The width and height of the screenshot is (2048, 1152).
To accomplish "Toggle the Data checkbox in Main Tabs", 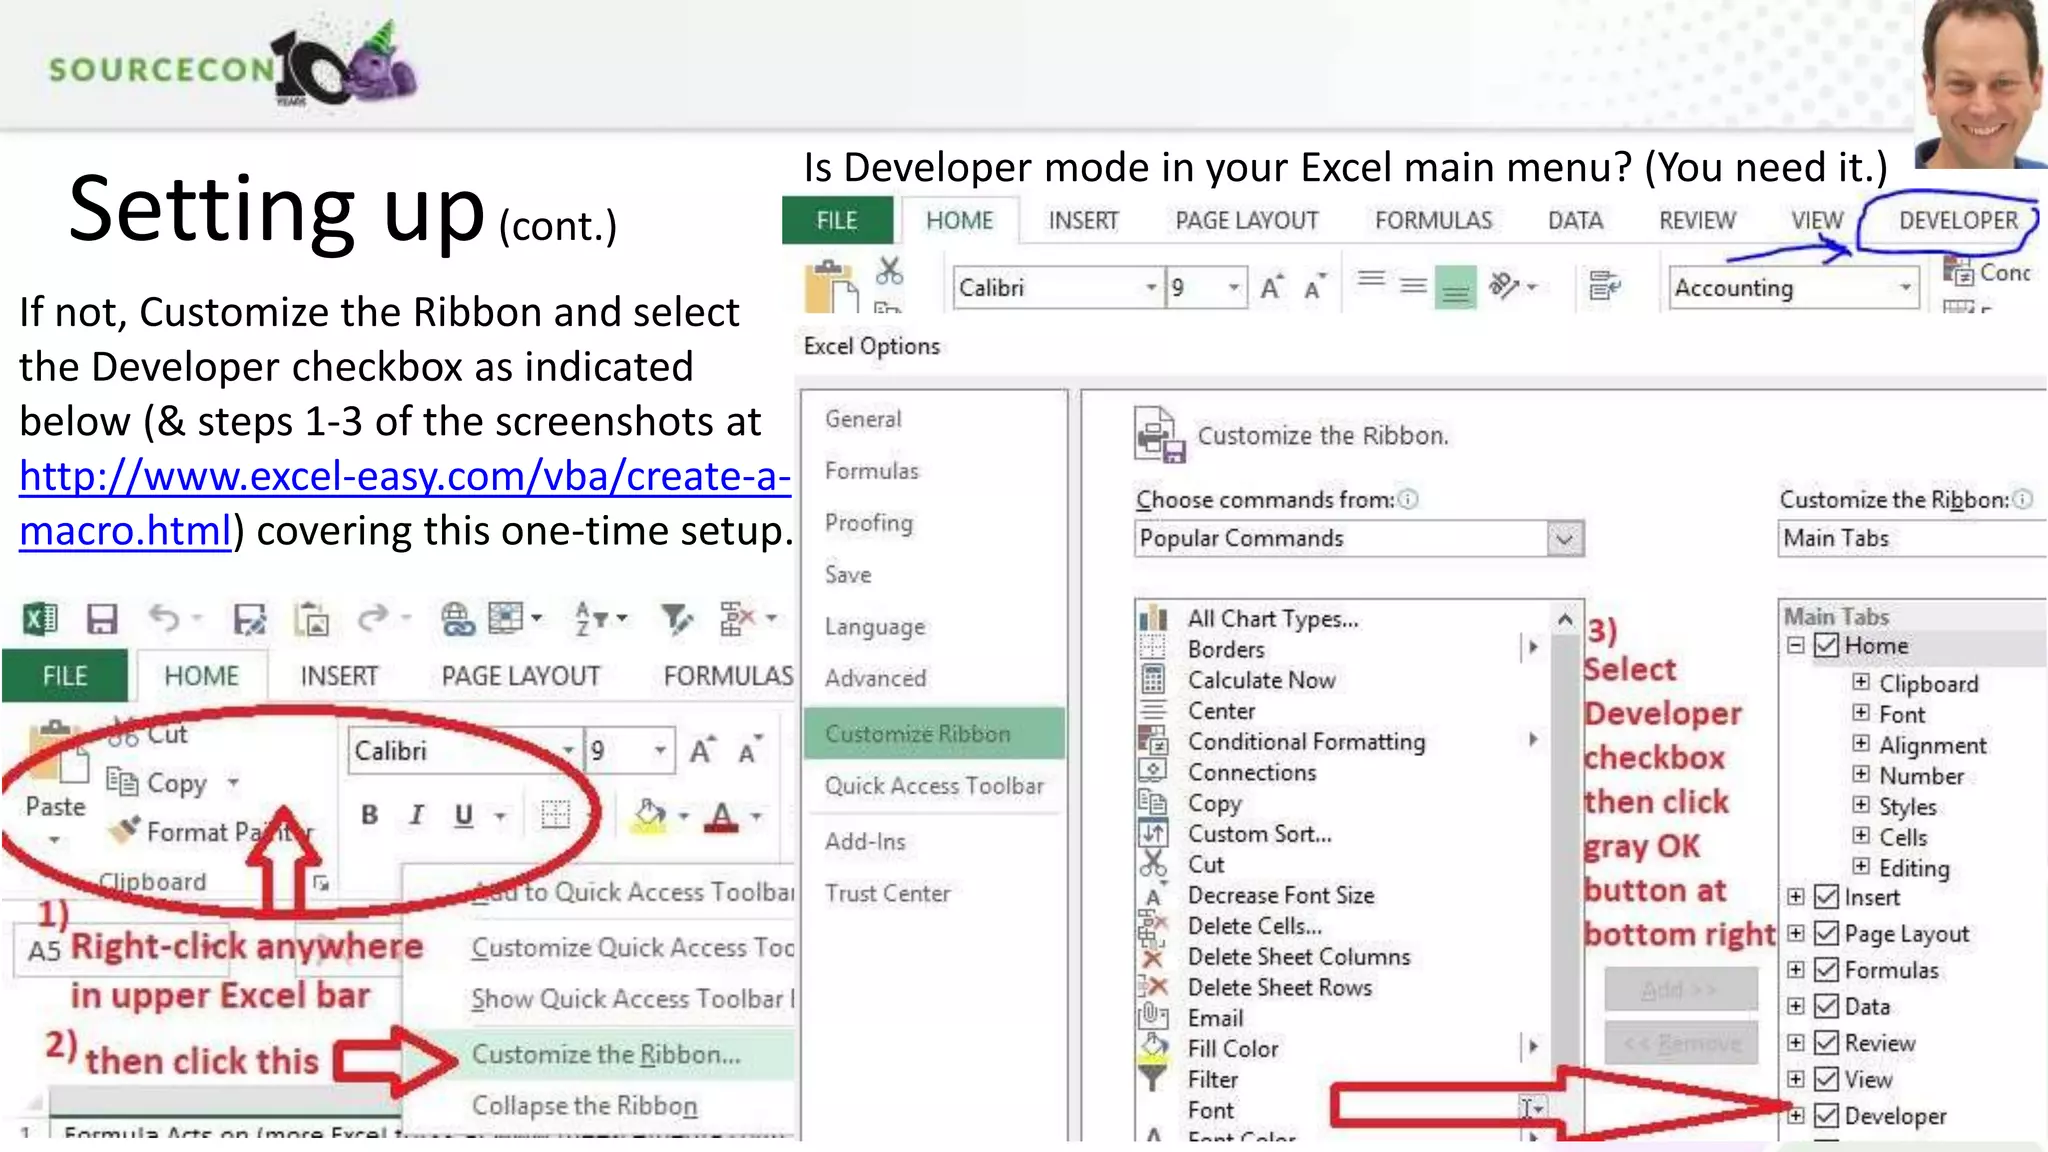I will coord(1826,1006).
